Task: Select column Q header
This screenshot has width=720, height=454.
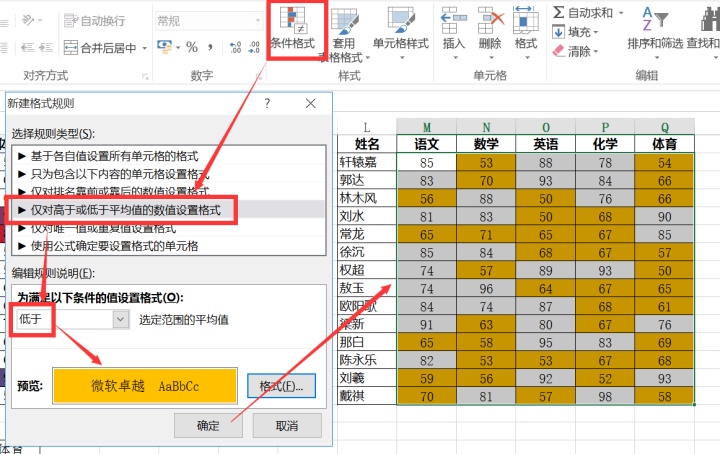Action: coord(664,127)
